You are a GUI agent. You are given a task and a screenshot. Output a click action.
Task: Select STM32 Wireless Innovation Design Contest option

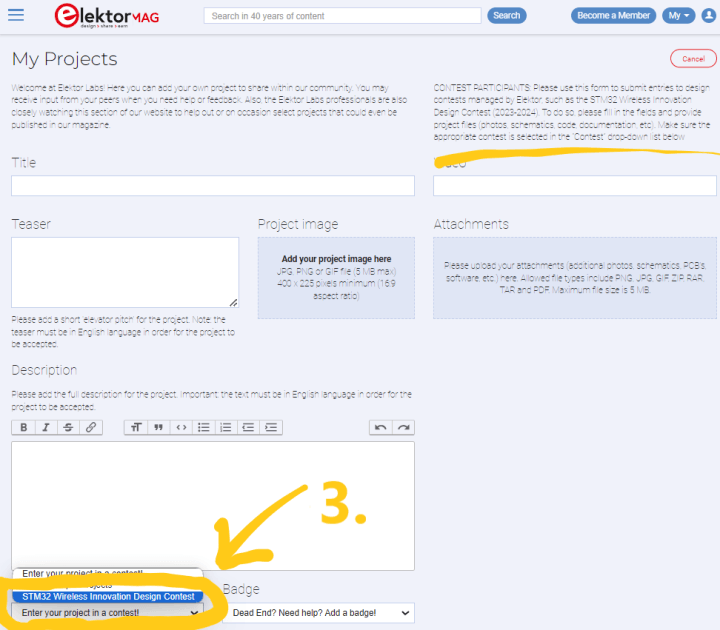click(108, 597)
